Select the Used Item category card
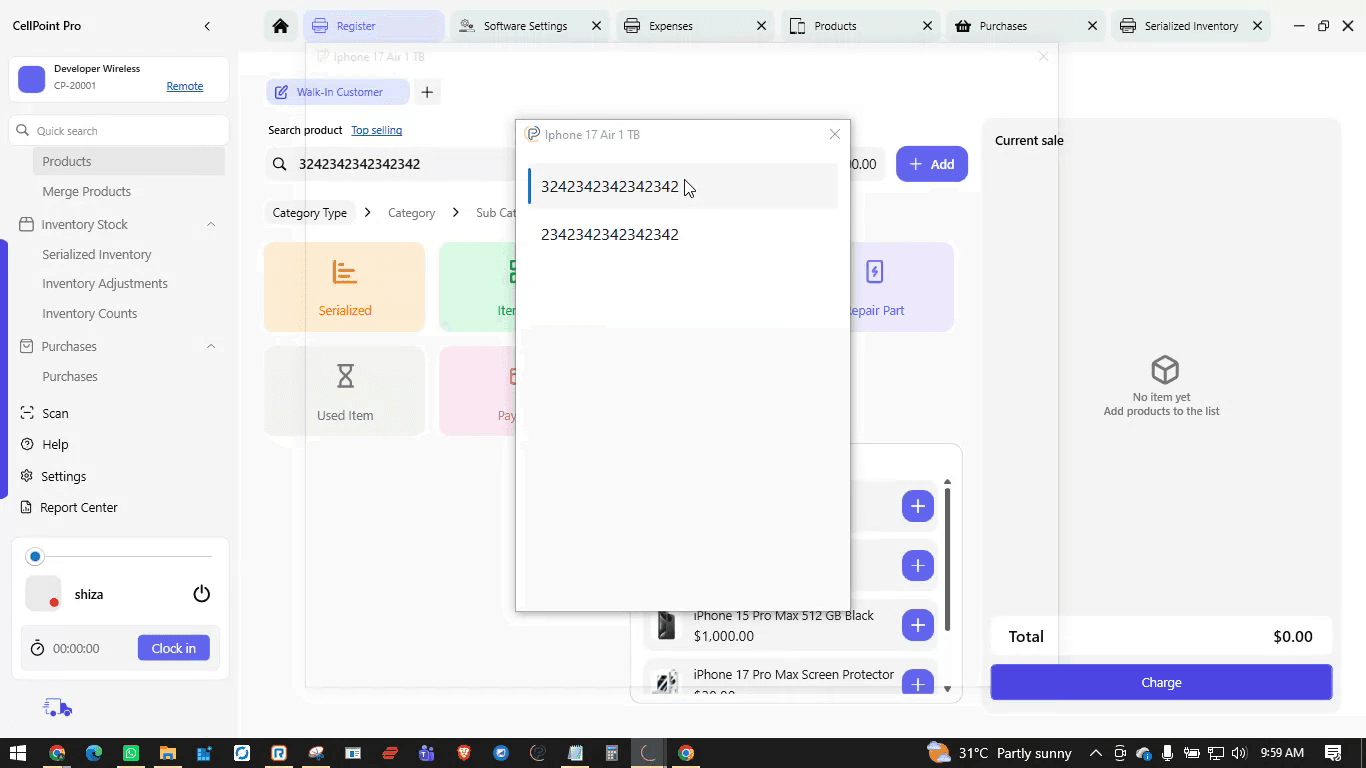 (345, 391)
